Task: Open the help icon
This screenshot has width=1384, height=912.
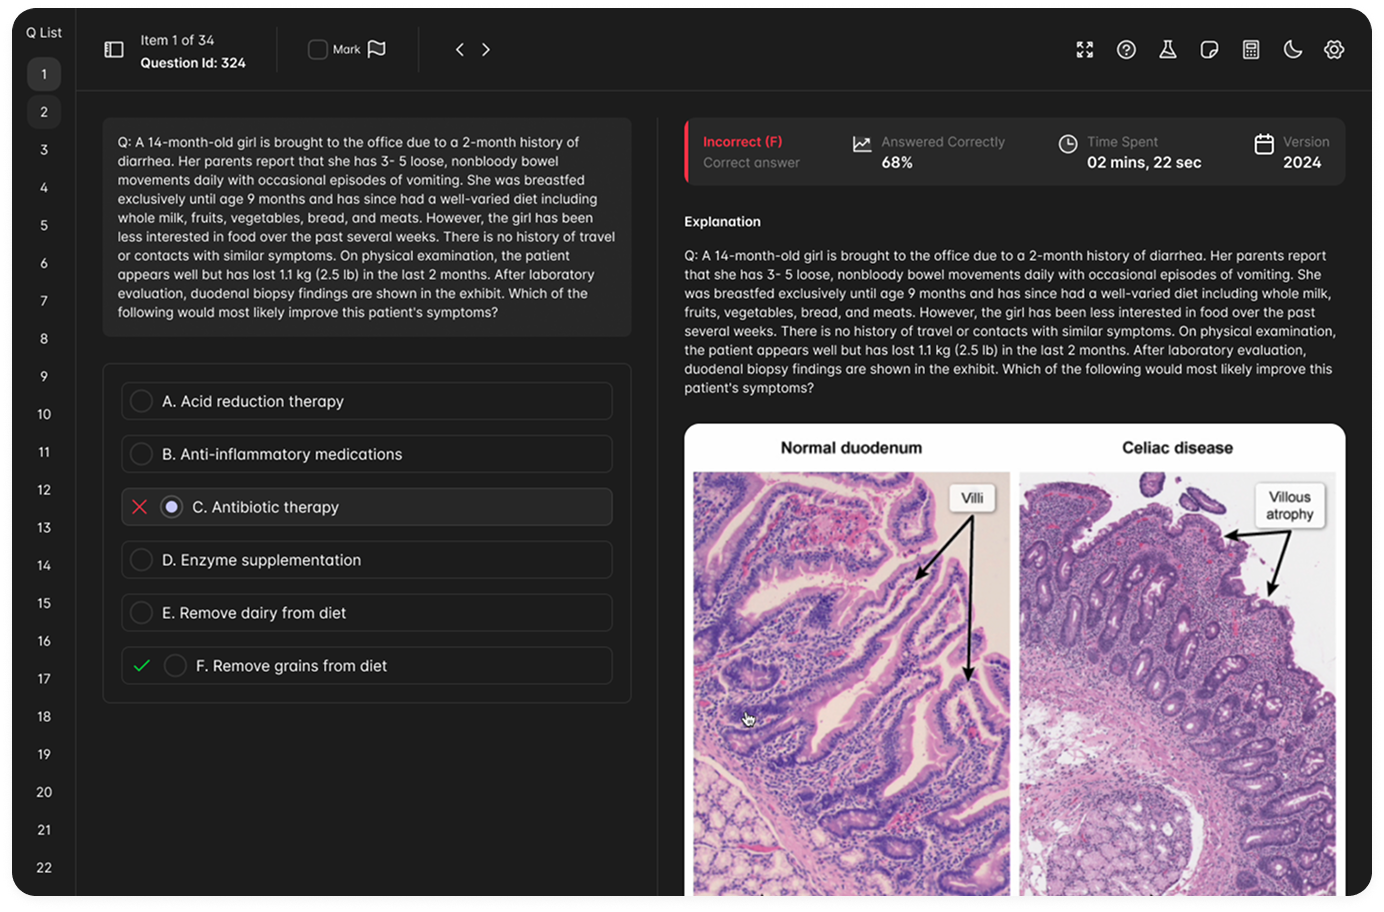Action: (1126, 49)
